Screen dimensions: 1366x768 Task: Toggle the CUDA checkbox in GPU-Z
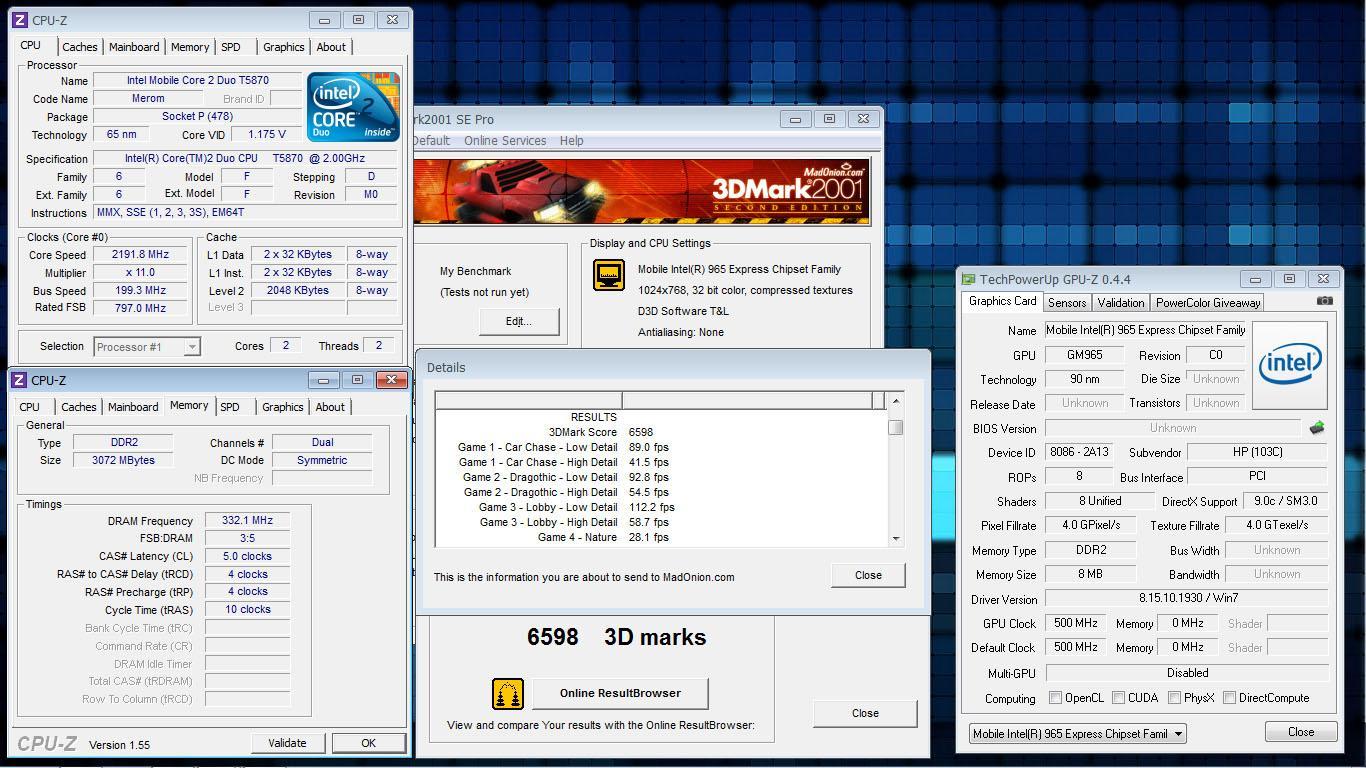coord(1118,698)
